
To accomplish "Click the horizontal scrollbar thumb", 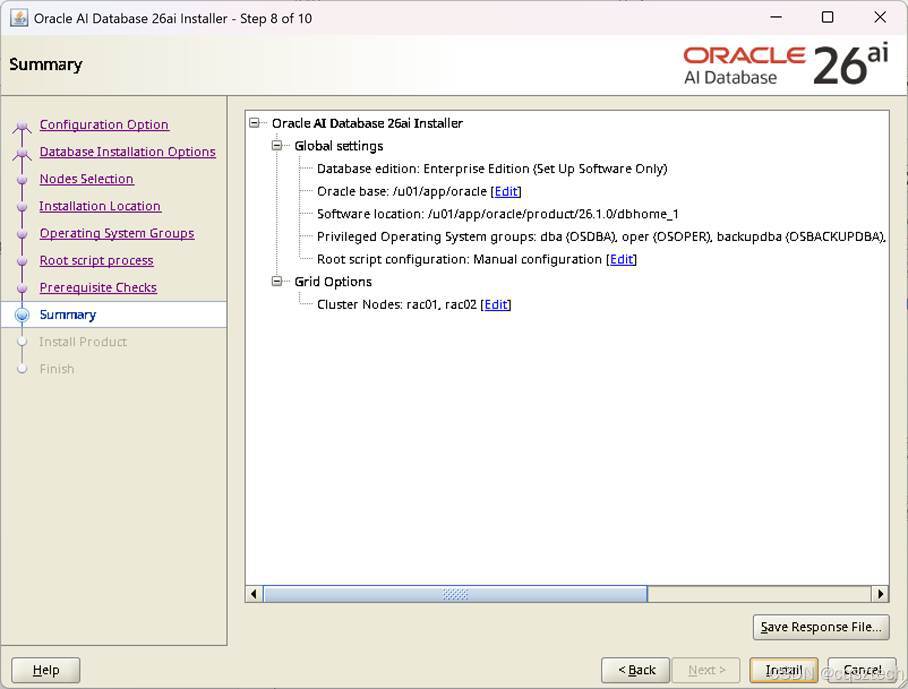I will [455, 593].
